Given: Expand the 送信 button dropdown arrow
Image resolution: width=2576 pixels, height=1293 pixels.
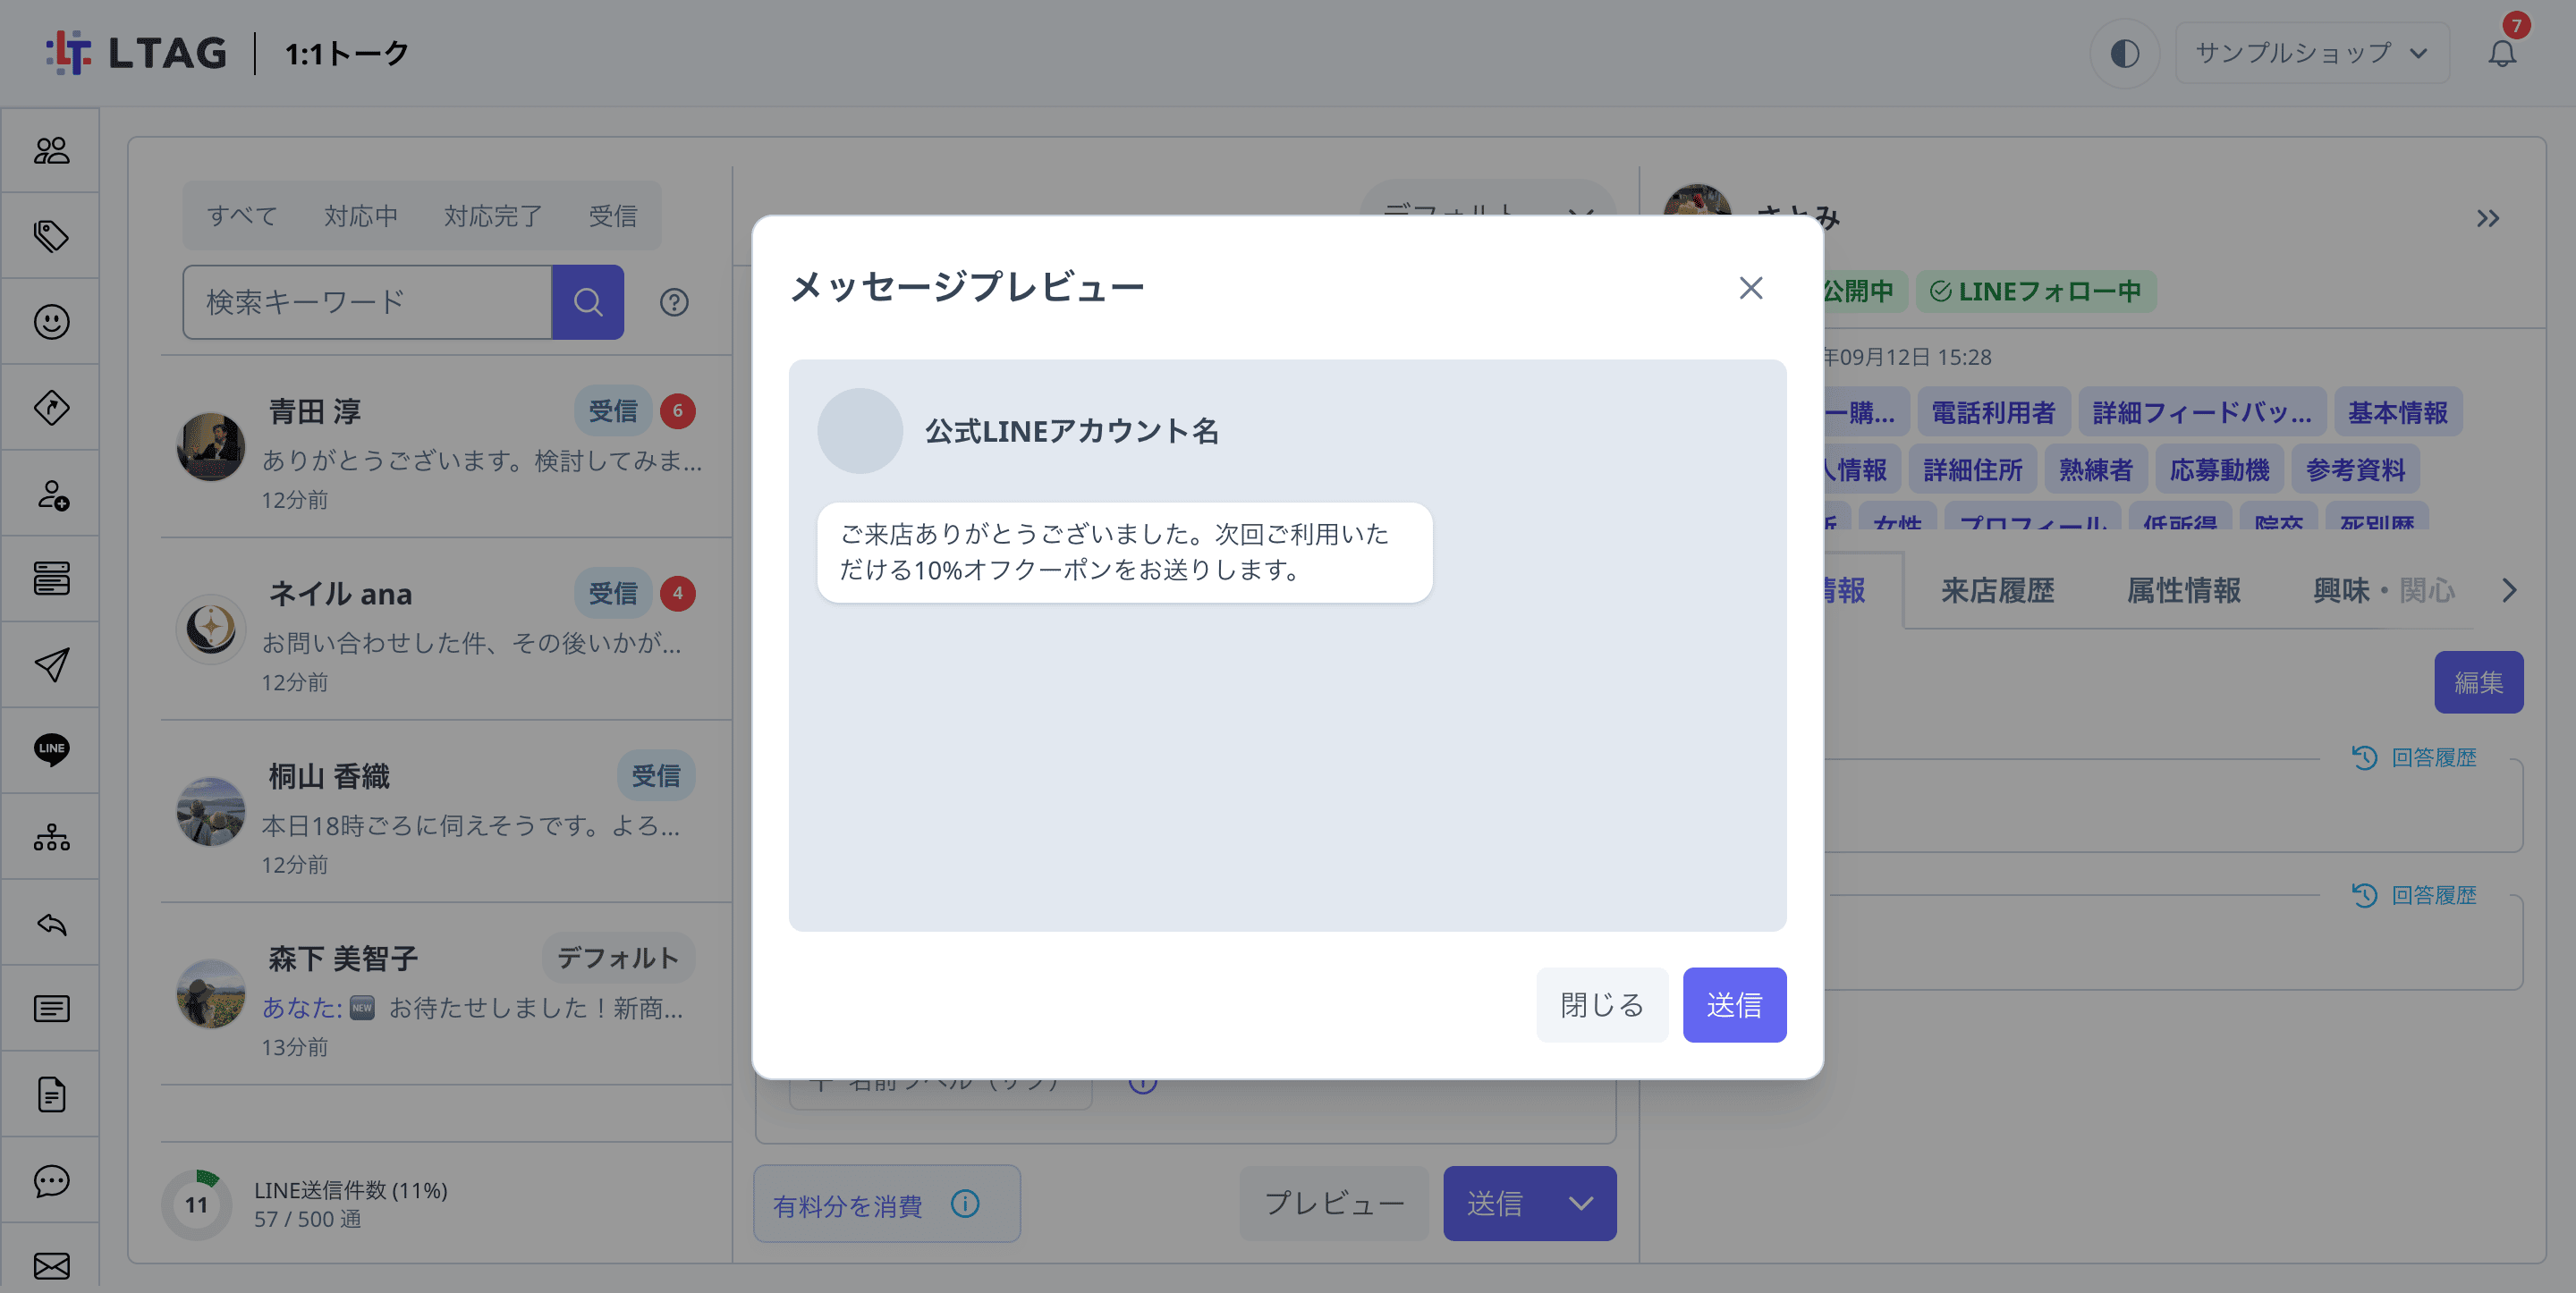Looking at the screenshot, I should 1581,1203.
